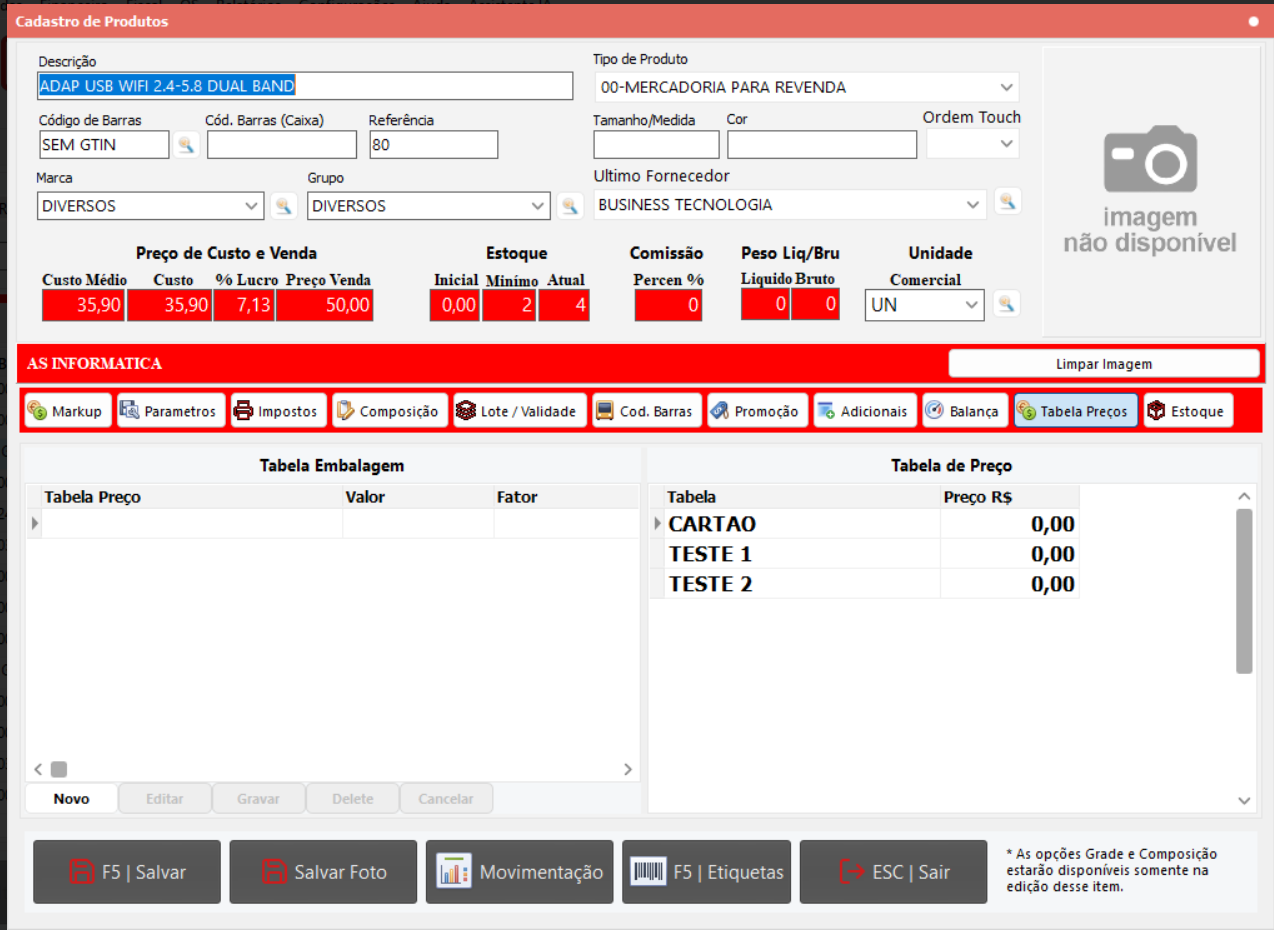
Task: Expand the Tipo de Produto dropdown
Action: tap(1005, 87)
